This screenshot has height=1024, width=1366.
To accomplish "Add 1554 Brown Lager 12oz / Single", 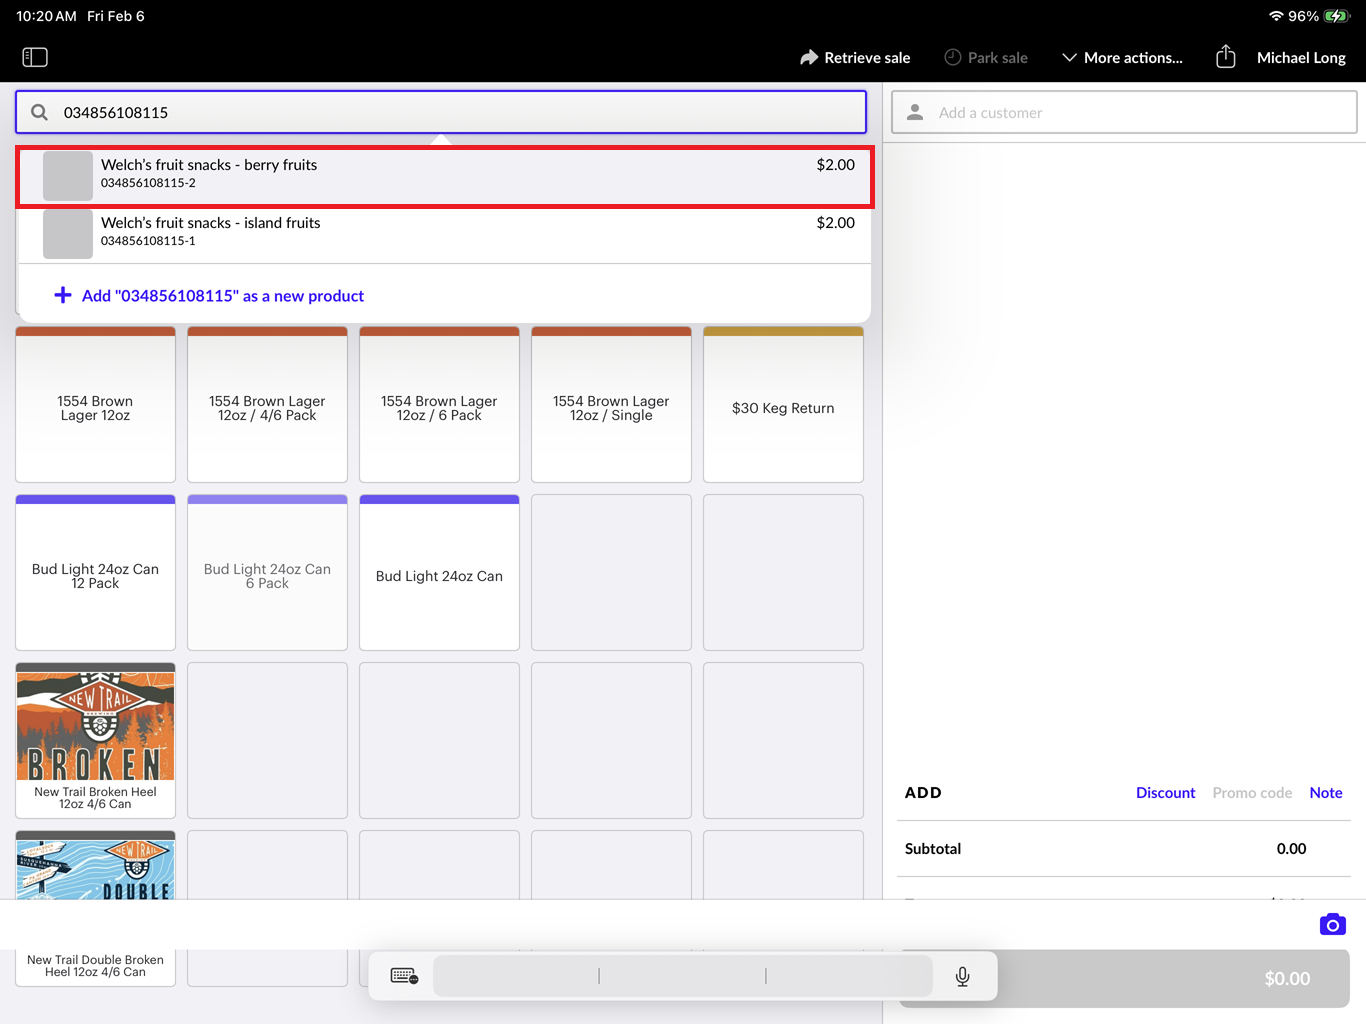I will tap(611, 405).
